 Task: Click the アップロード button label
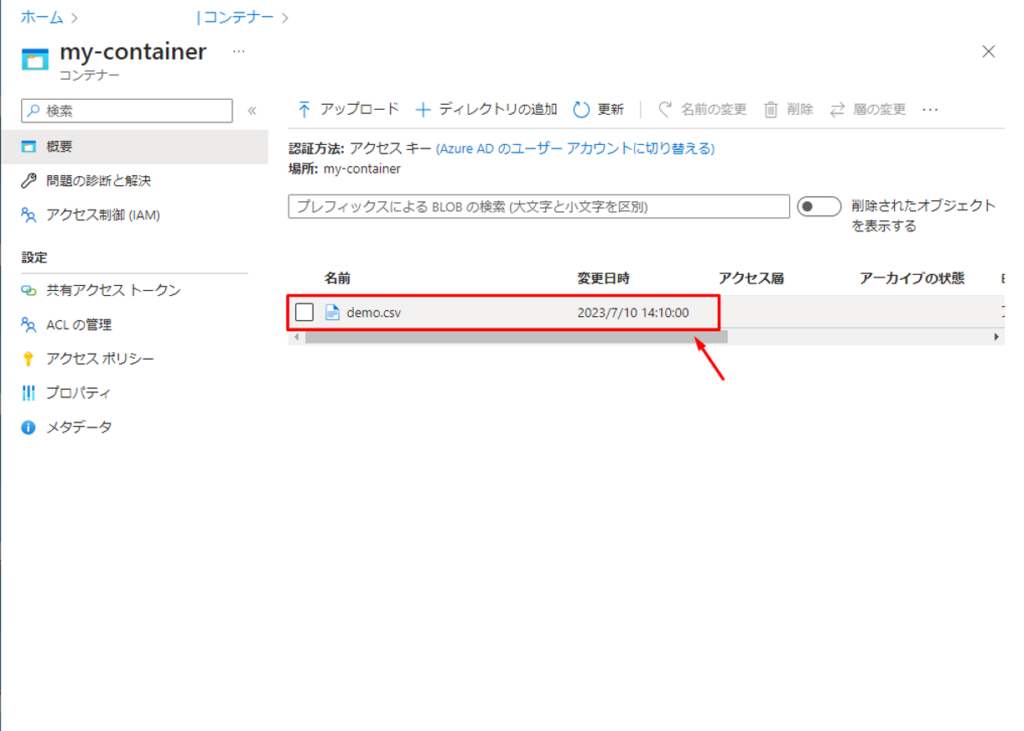coord(359,109)
